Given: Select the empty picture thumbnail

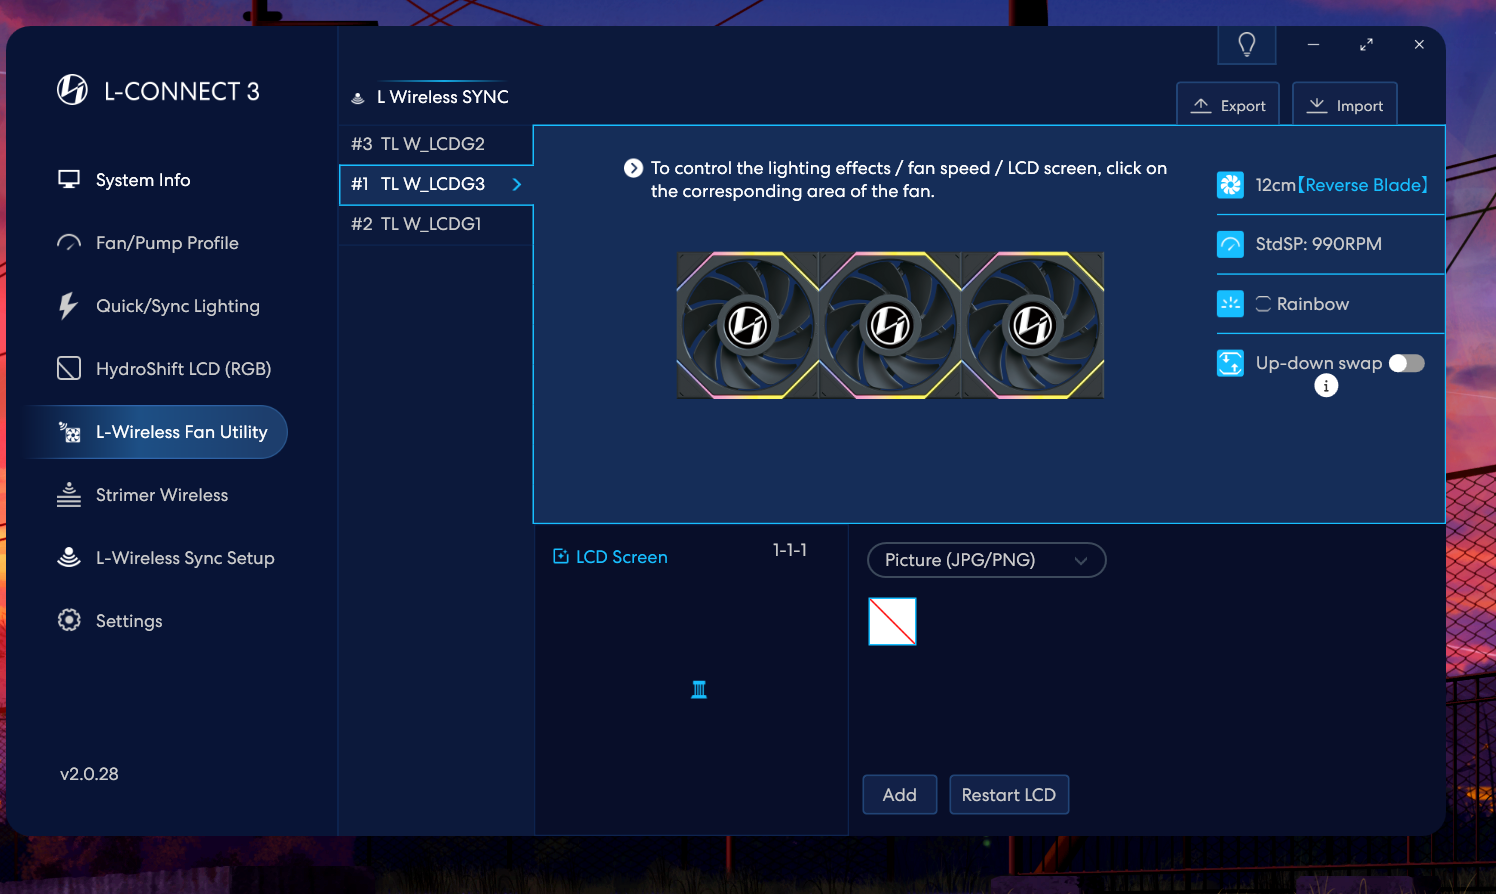Looking at the screenshot, I should pyautogui.click(x=892, y=622).
